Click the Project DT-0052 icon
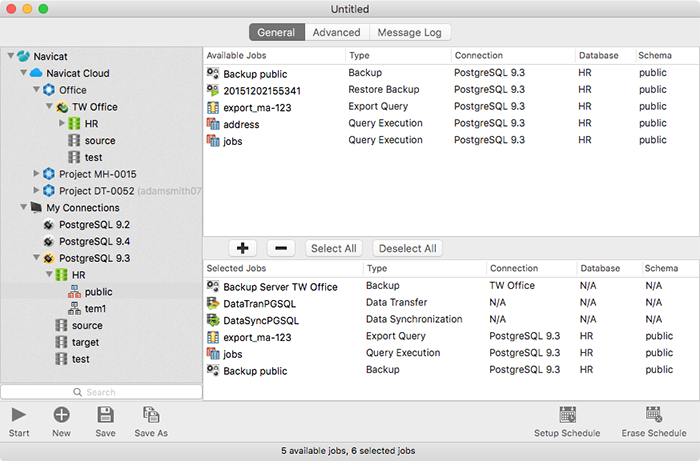This screenshot has width=700, height=461. click(x=49, y=191)
